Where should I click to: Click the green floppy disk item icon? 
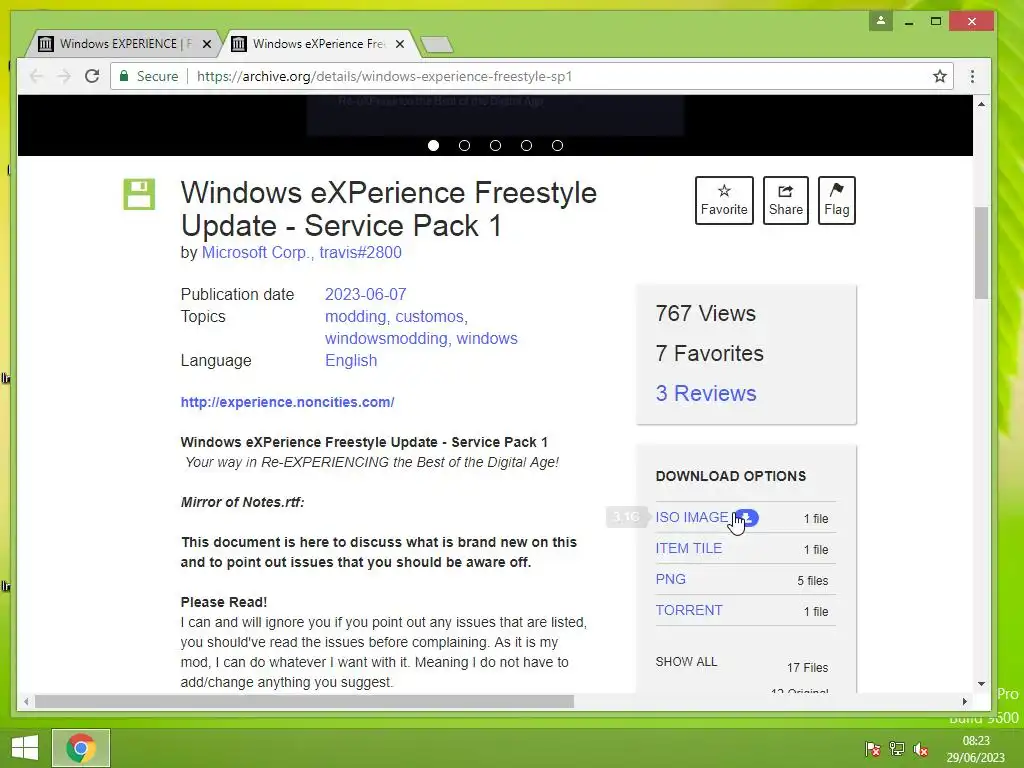tap(139, 194)
